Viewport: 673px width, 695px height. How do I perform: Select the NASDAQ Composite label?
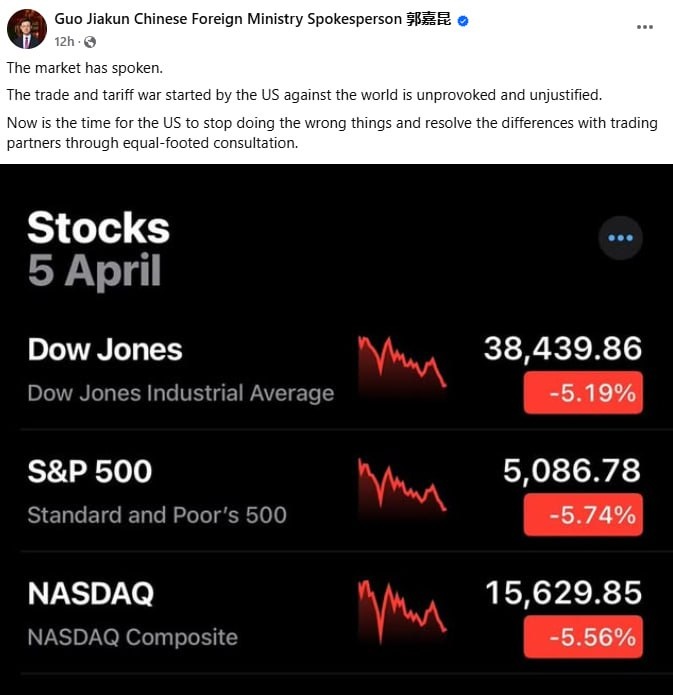point(132,637)
